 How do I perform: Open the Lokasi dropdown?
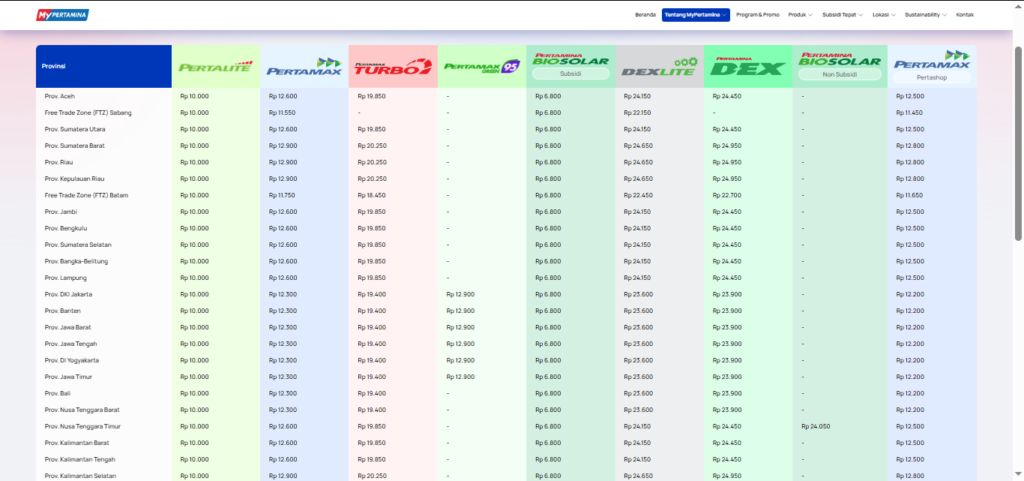(x=884, y=15)
